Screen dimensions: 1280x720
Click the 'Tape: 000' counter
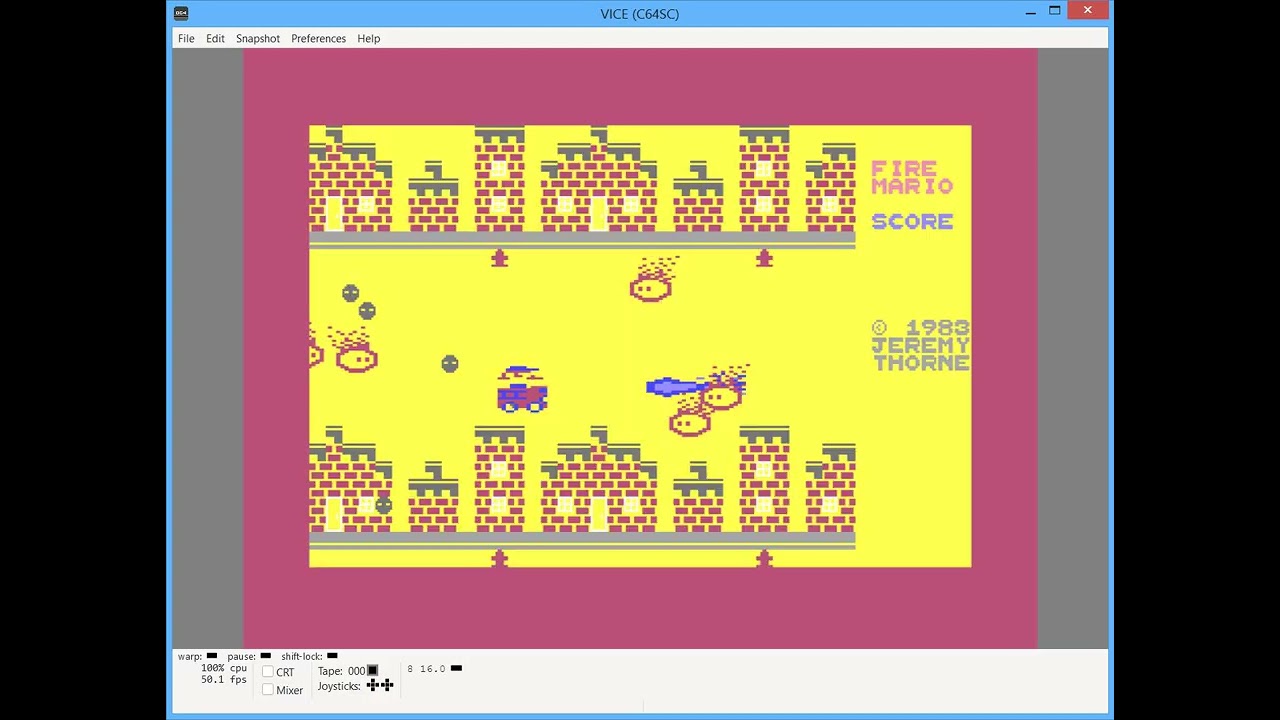click(x=342, y=671)
